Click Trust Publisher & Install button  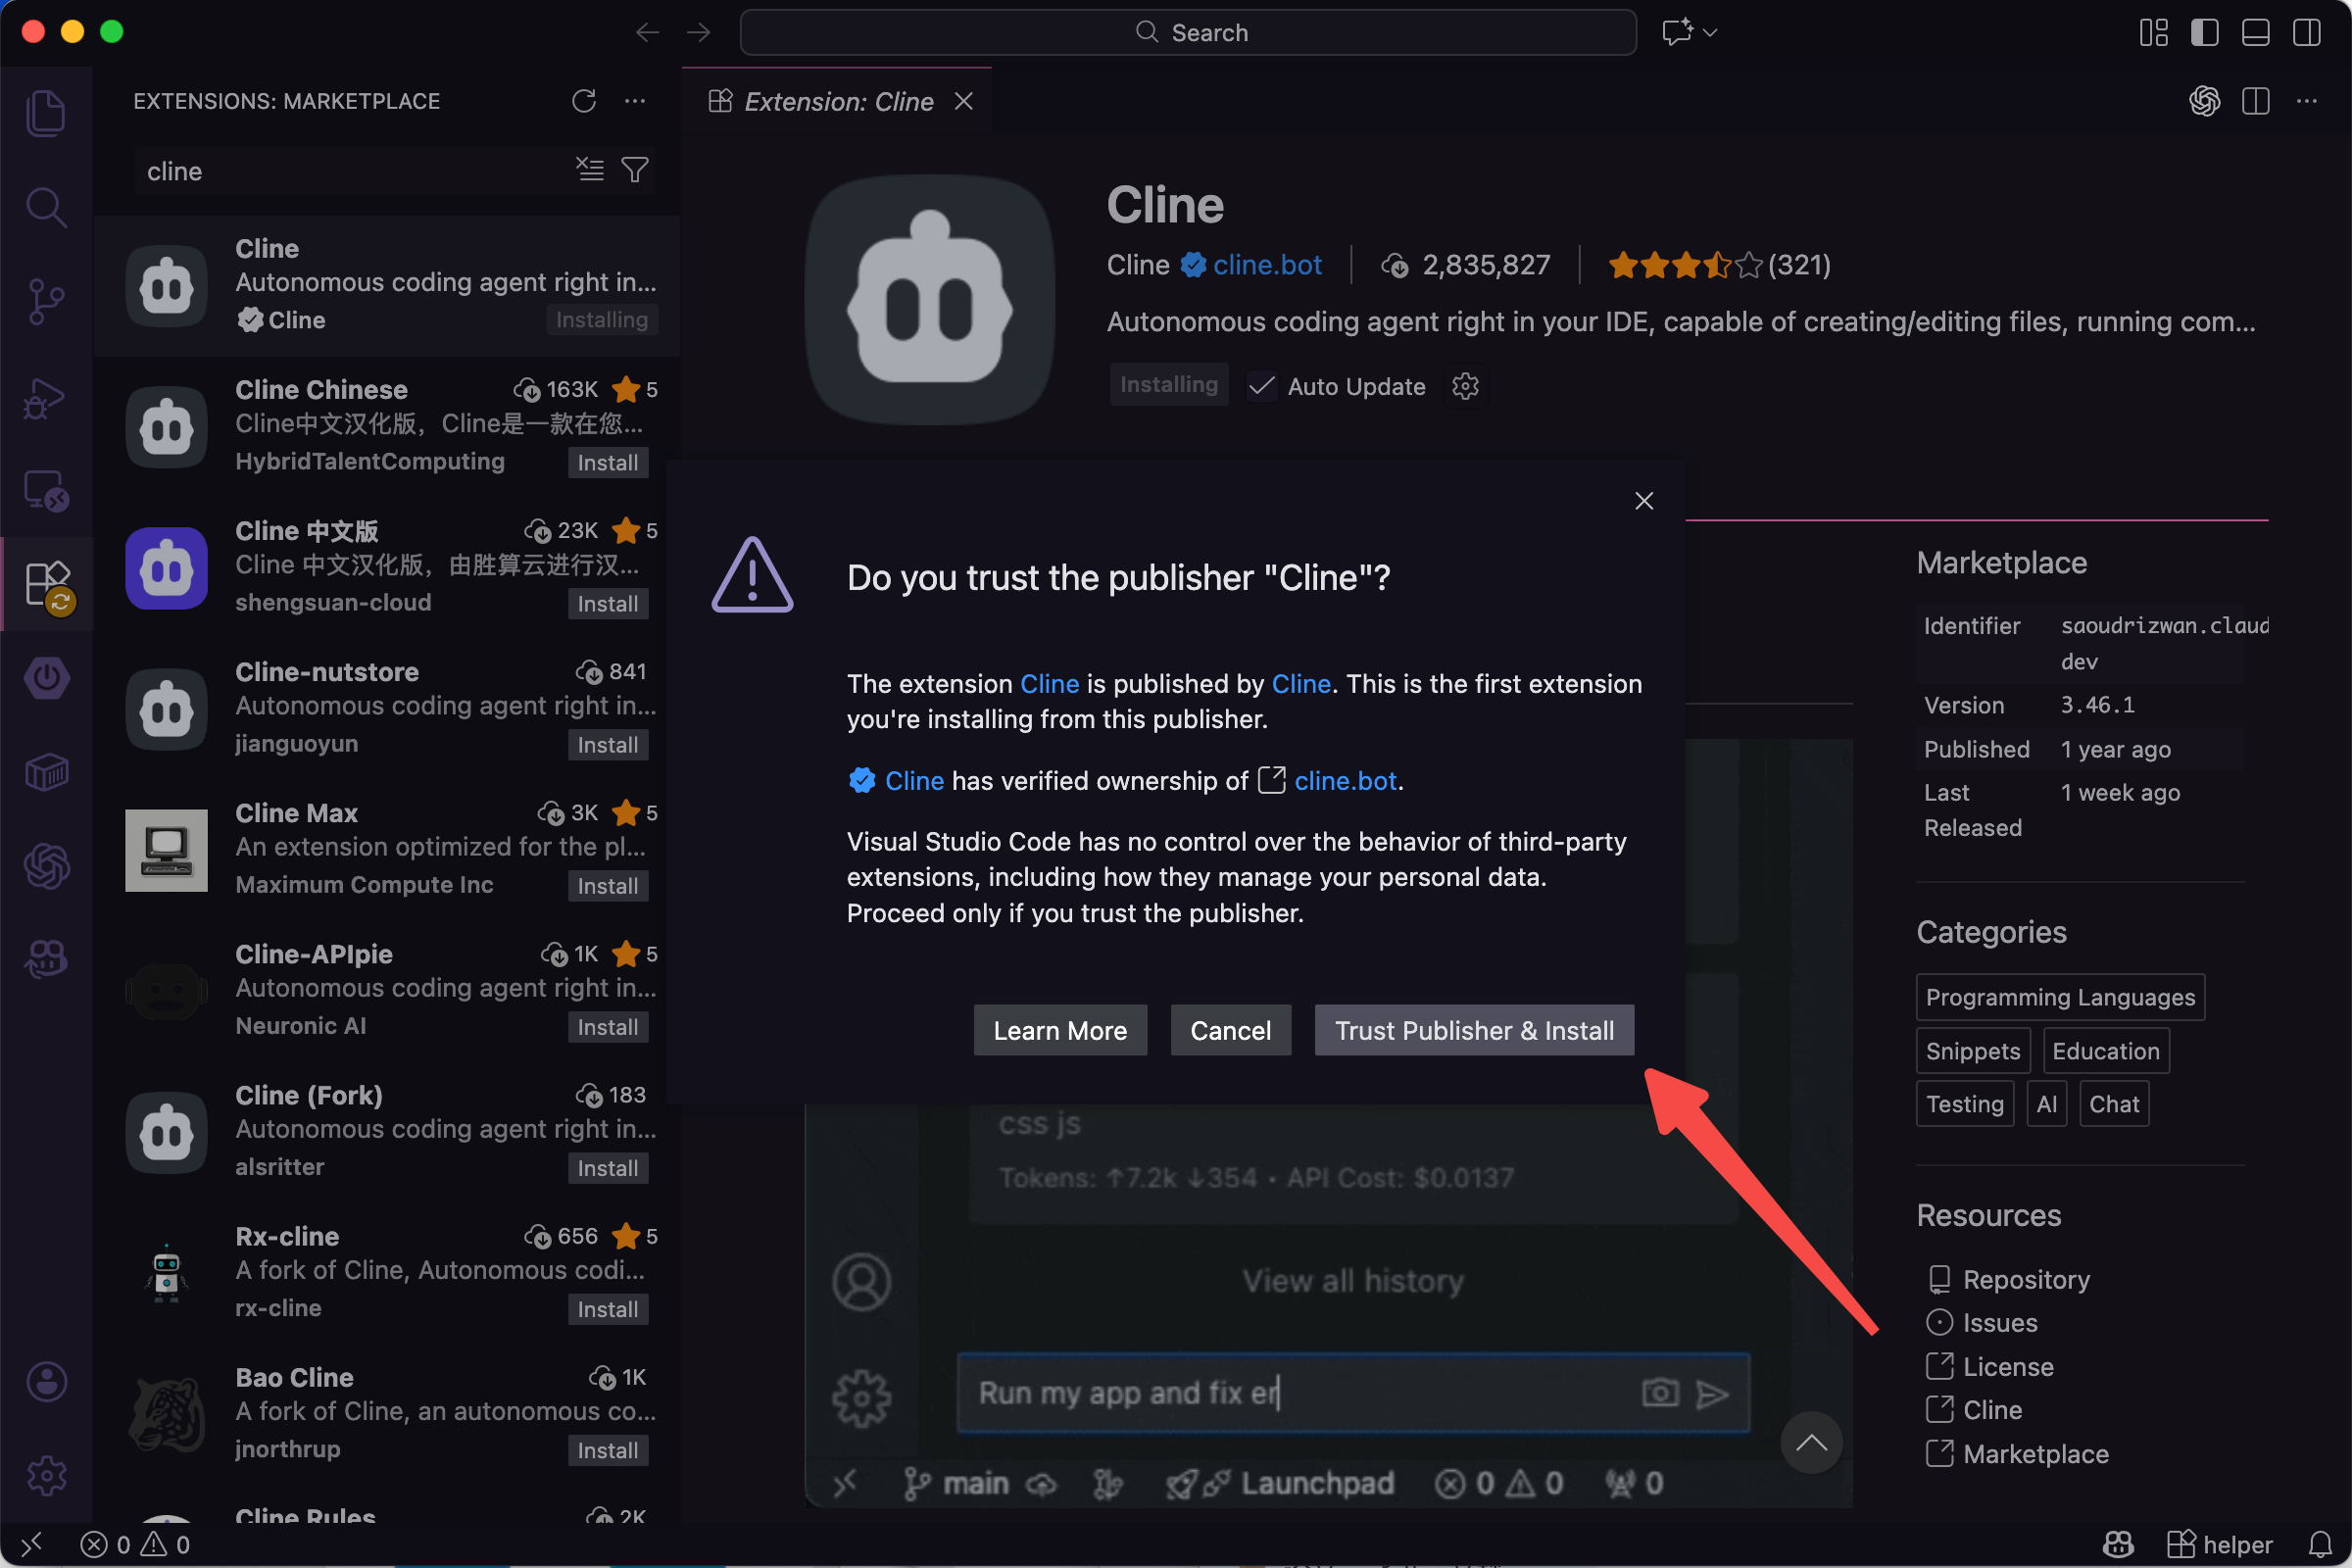tap(1474, 1030)
